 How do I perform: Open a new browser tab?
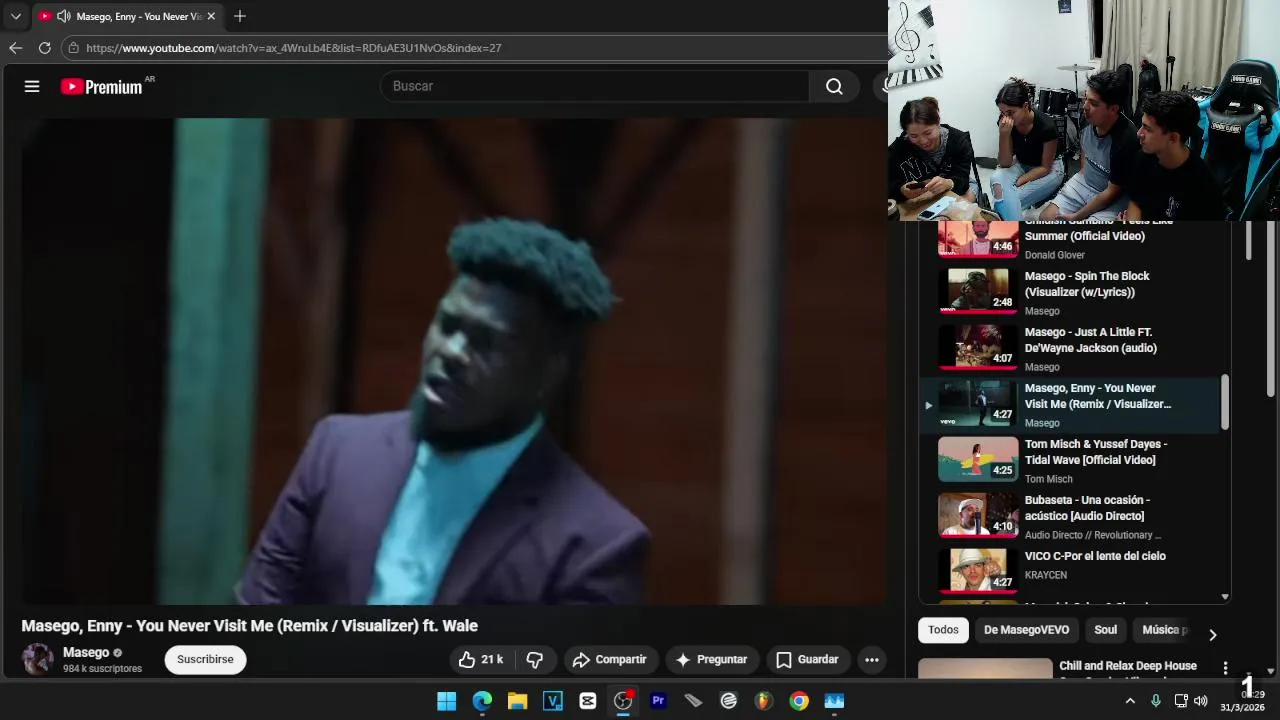click(x=239, y=16)
